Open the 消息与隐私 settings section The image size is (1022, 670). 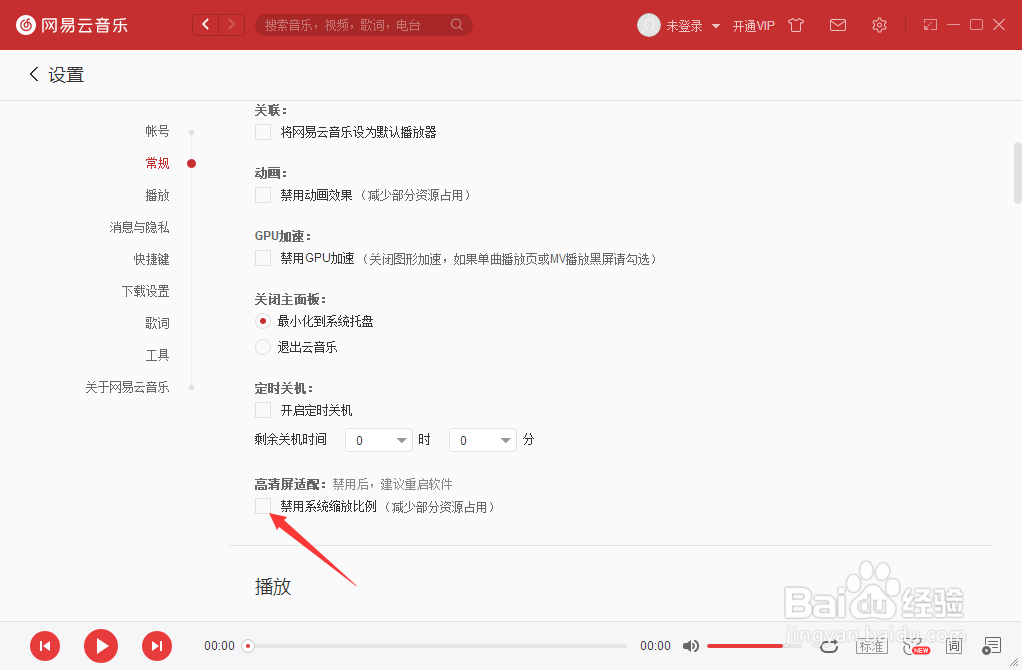[x=140, y=227]
